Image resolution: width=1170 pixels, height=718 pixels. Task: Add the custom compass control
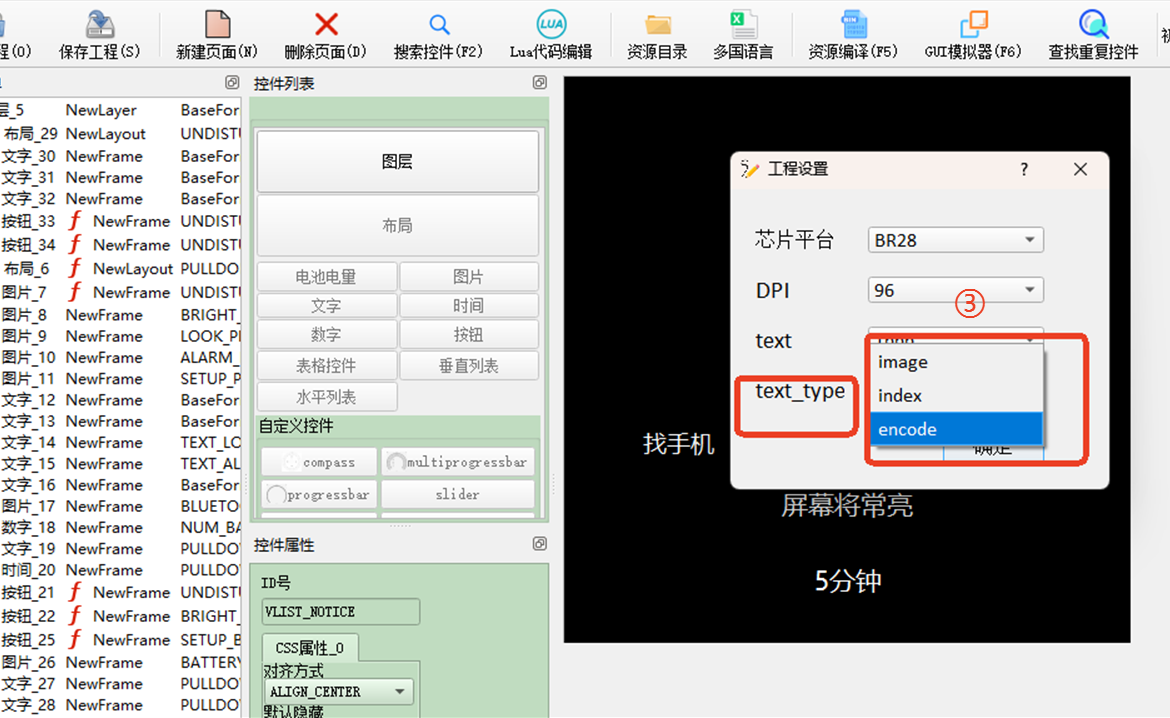click(x=320, y=462)
